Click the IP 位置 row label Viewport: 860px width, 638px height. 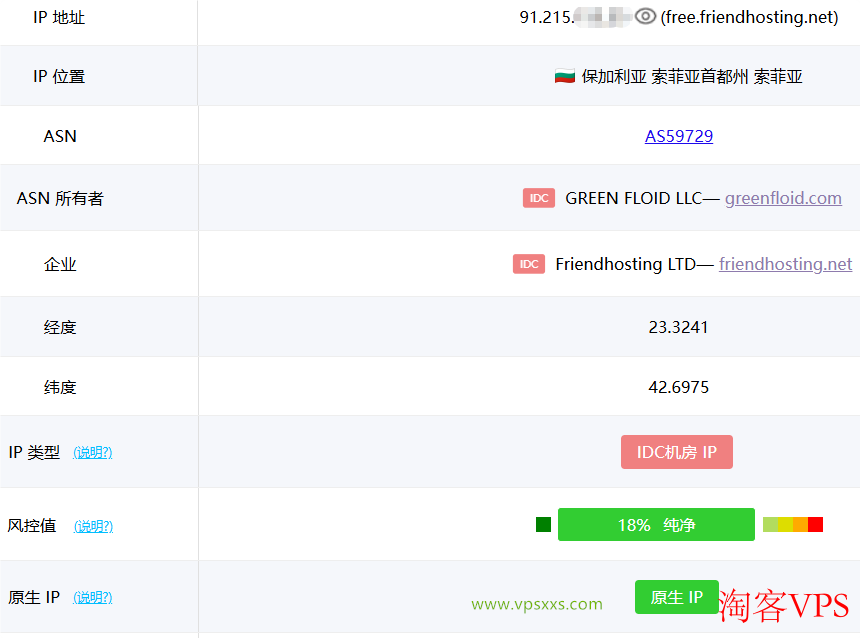click(x=59, y=76)
